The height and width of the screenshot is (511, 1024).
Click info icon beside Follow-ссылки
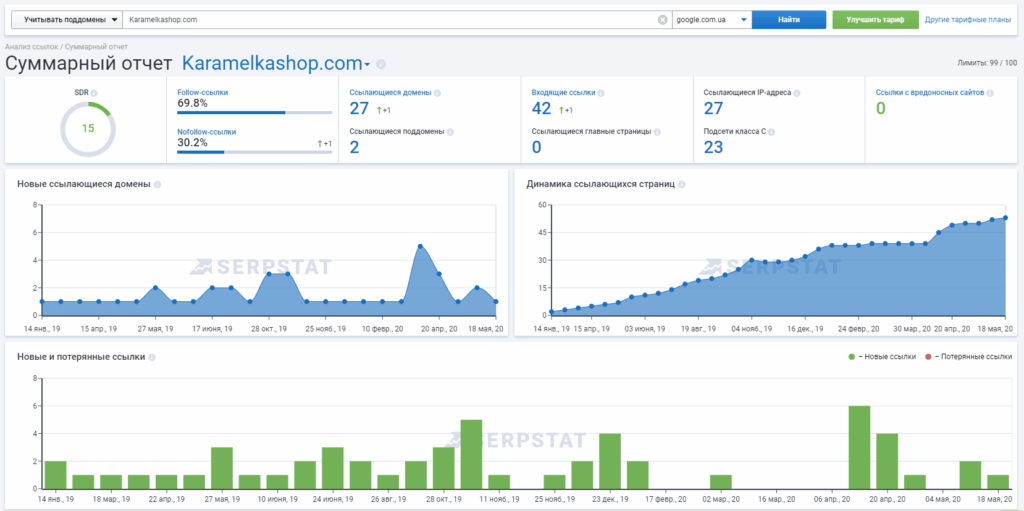pyautogui.click(x=234, y=92)
